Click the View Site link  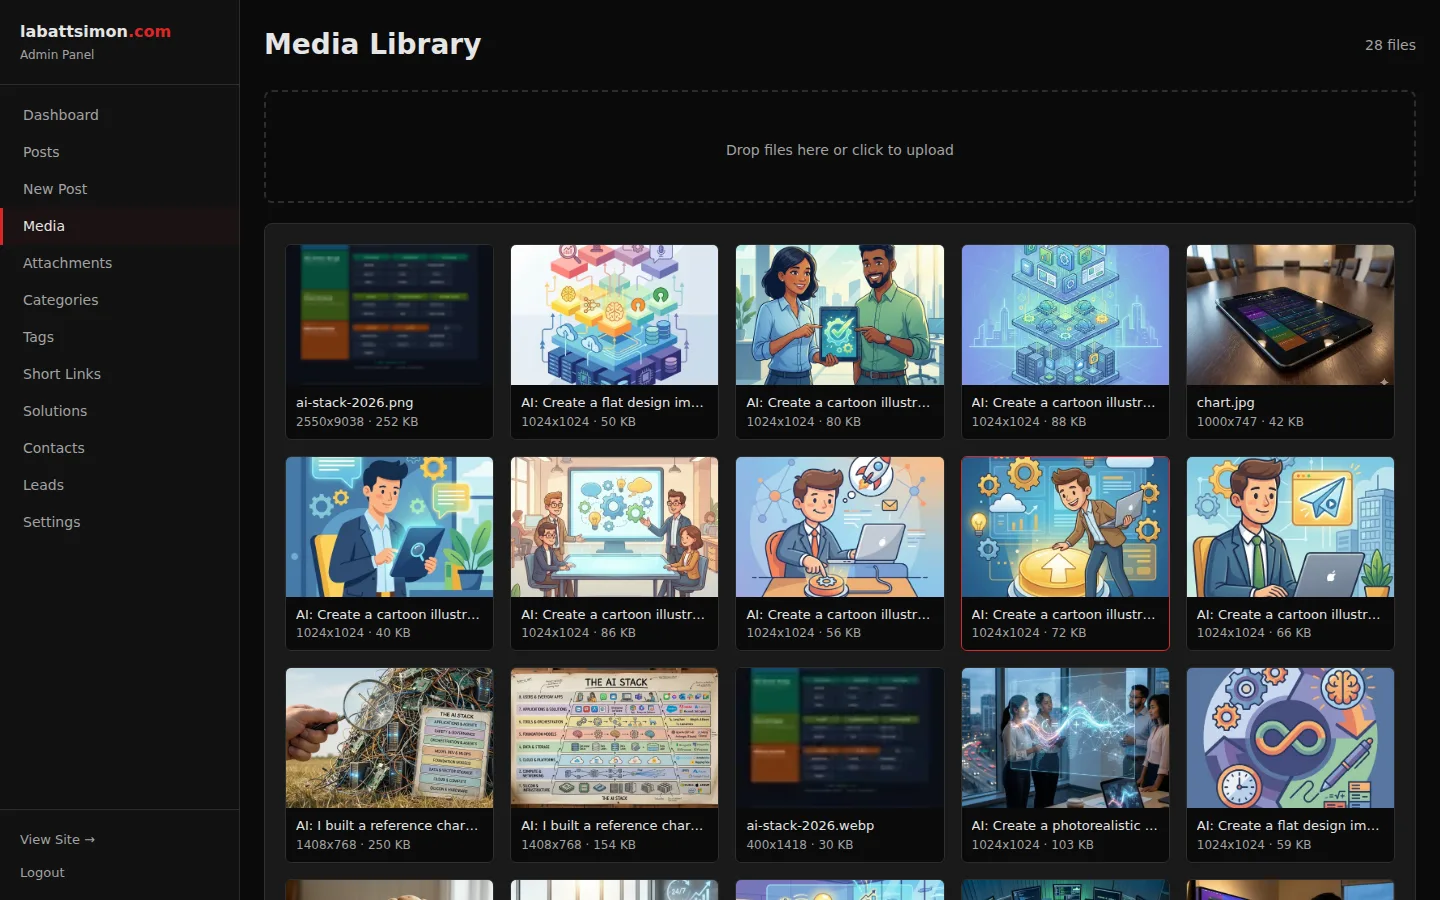coord(57,839)
